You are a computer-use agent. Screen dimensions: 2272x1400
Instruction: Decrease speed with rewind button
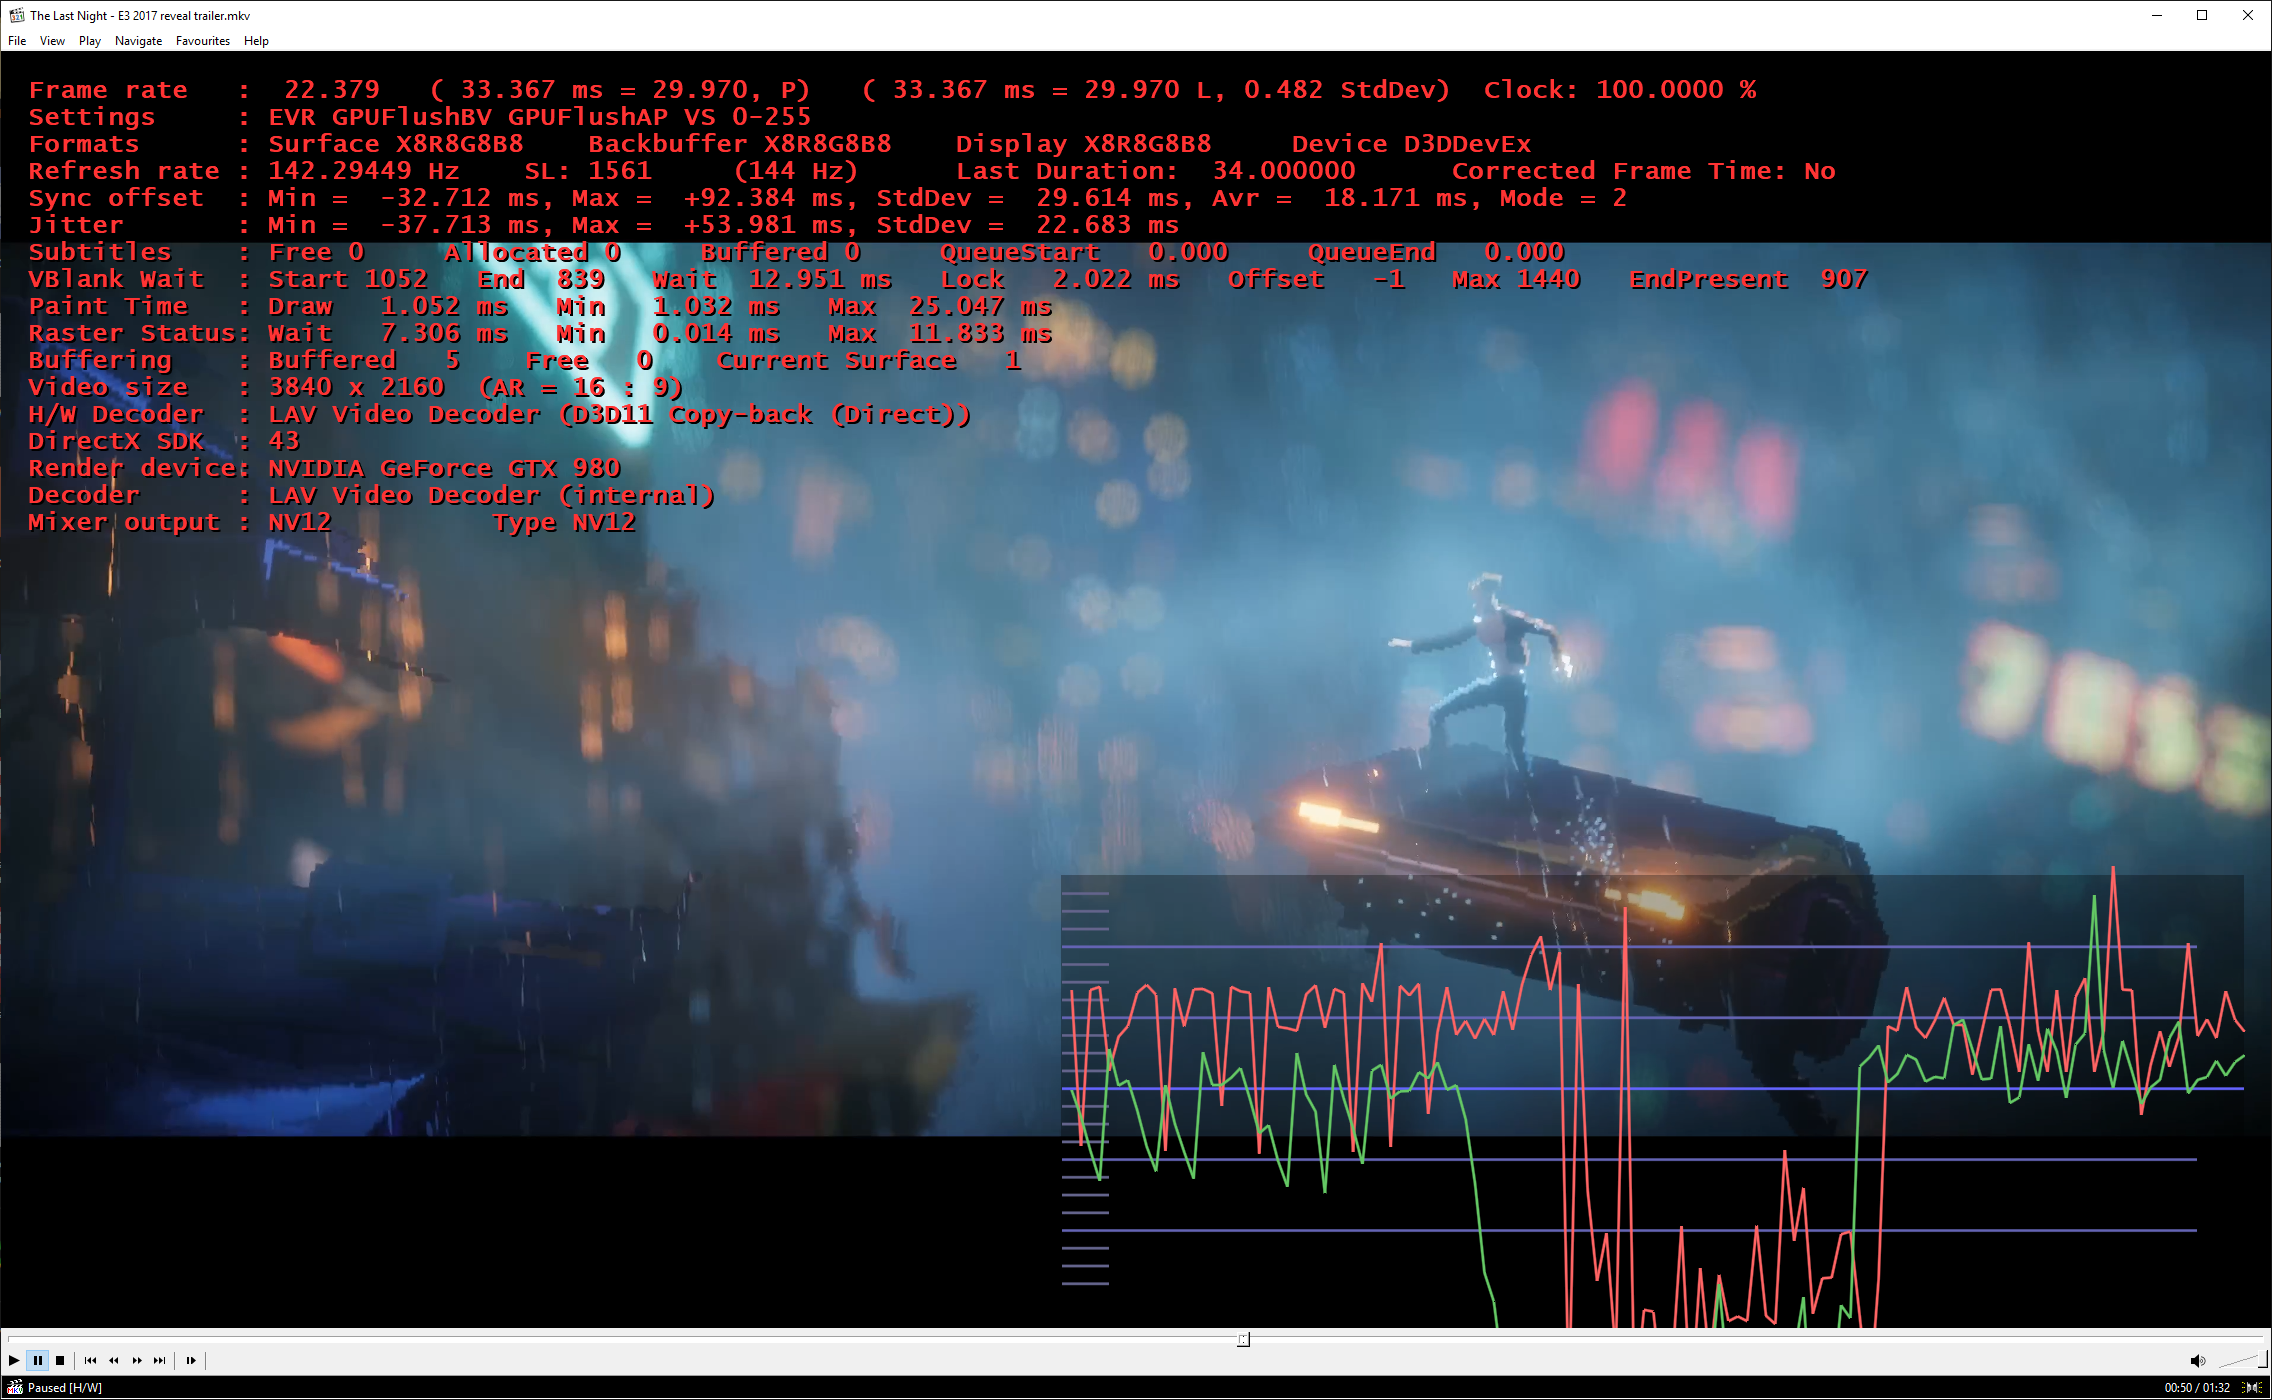point(113,1360)
